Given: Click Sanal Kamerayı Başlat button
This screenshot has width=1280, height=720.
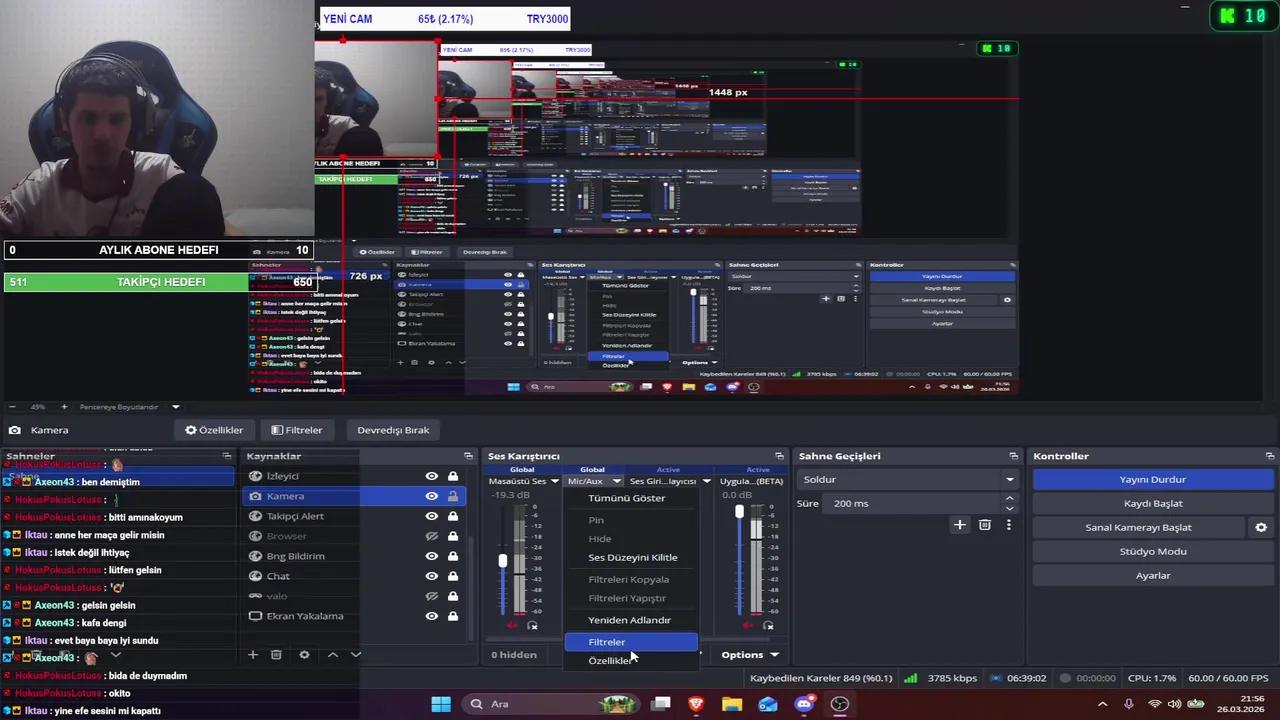Looking at the screenshot, I should [1139, 528].
